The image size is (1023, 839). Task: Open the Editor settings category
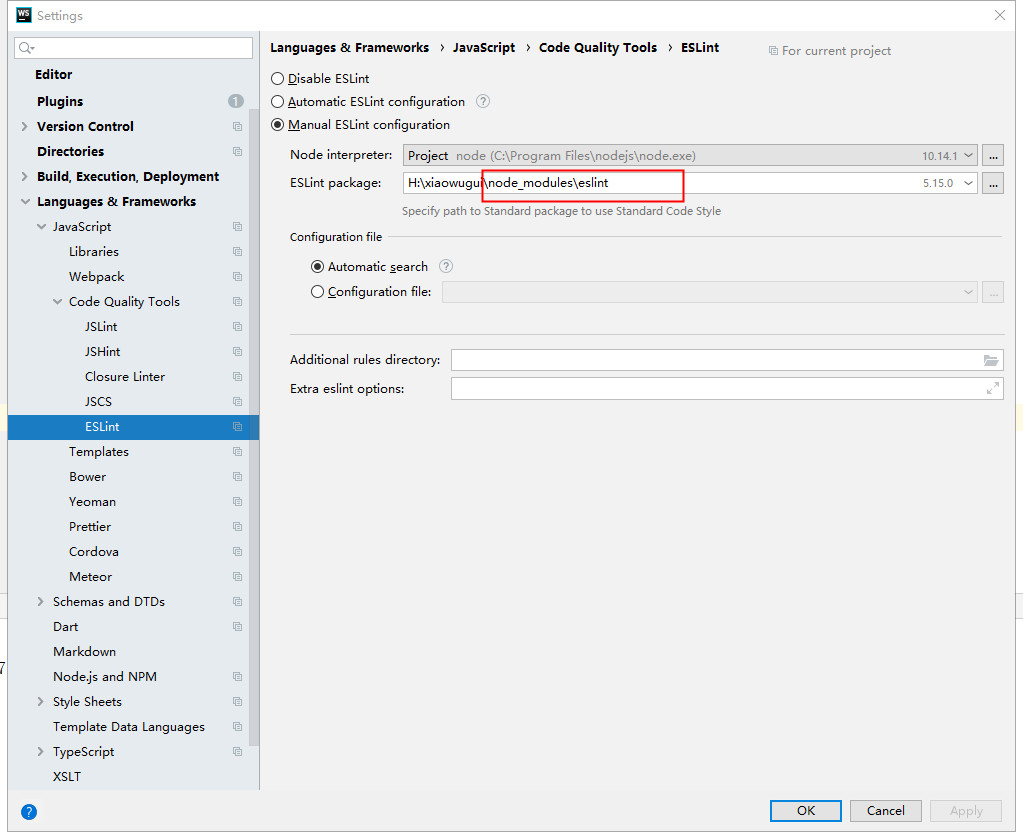coord(53,74)
